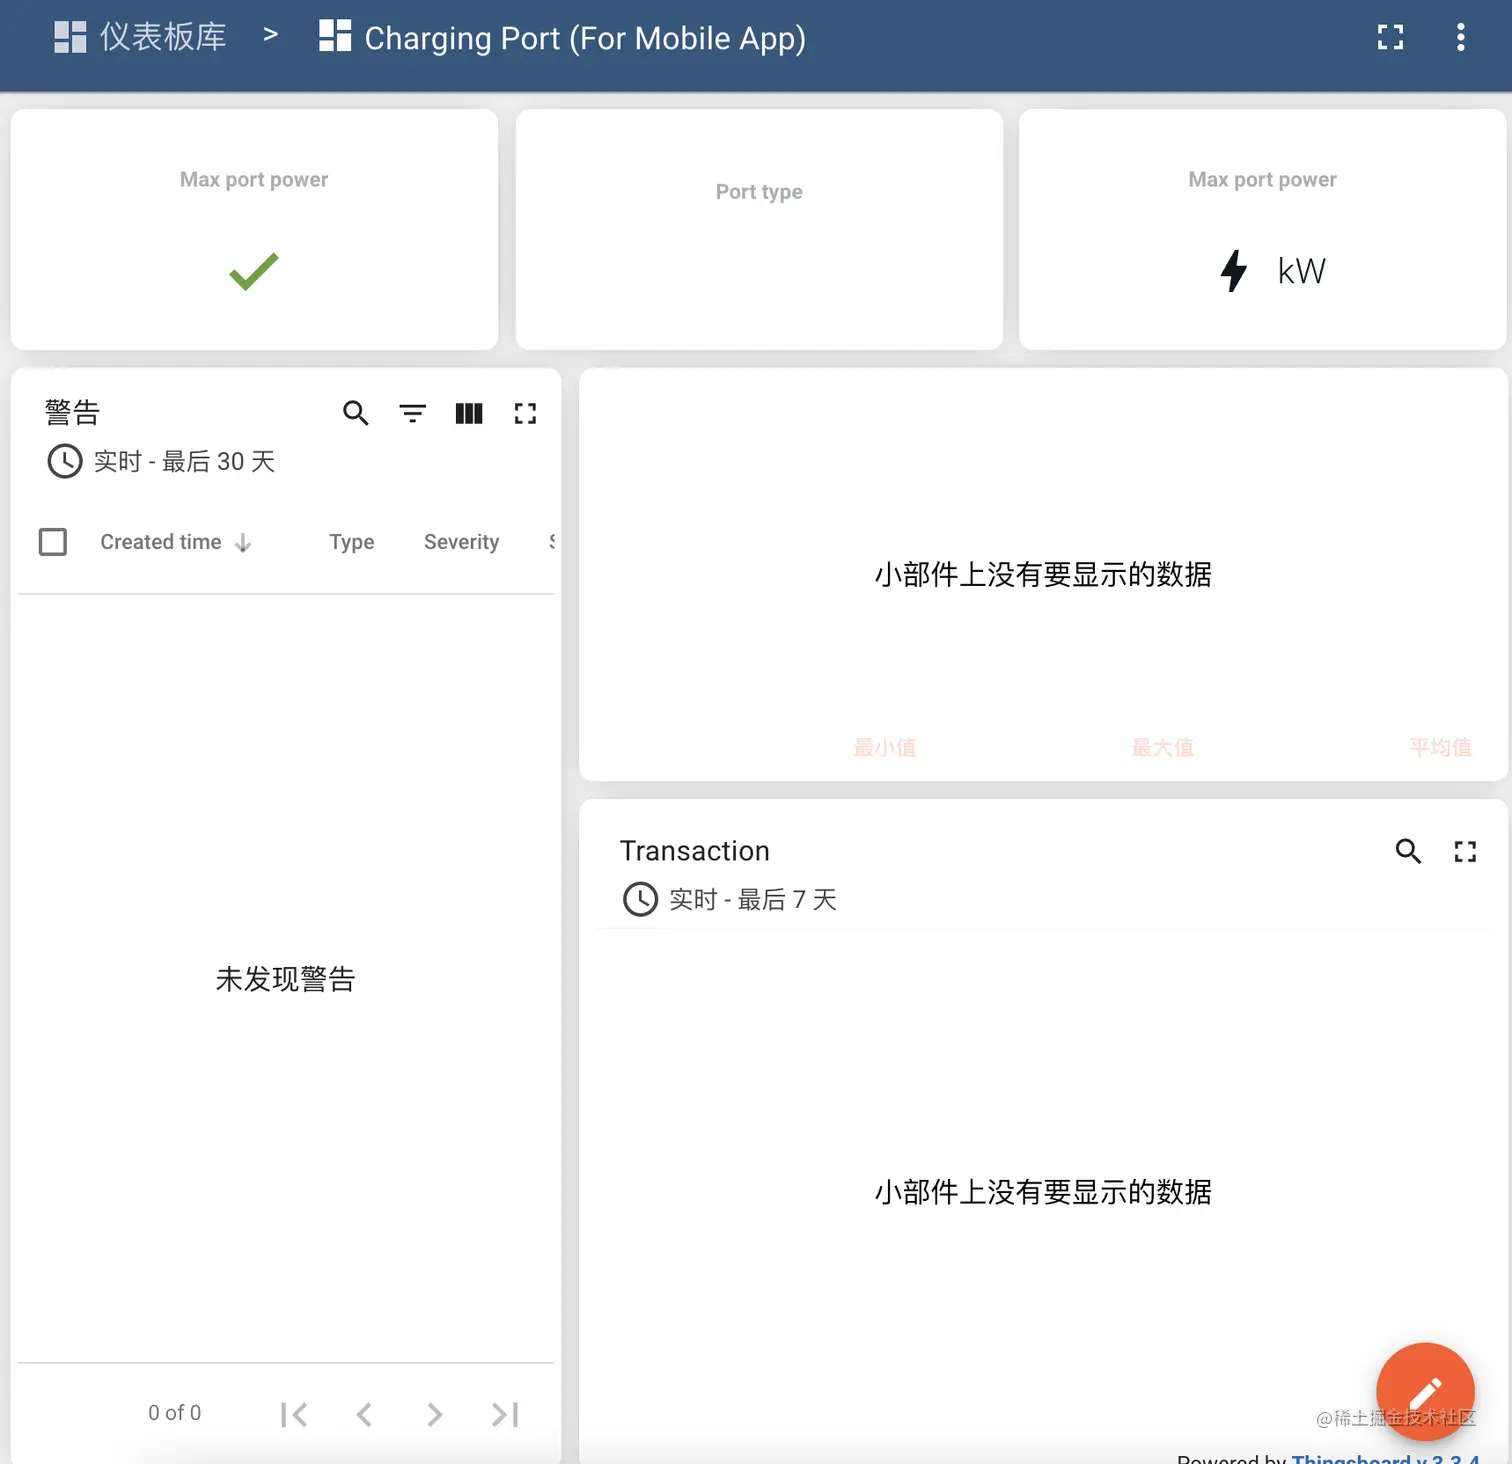Open the alarms filter icon
The width and height of the screenshot is (1512, 1464).
pyautogui.click(x=412, y=413)
